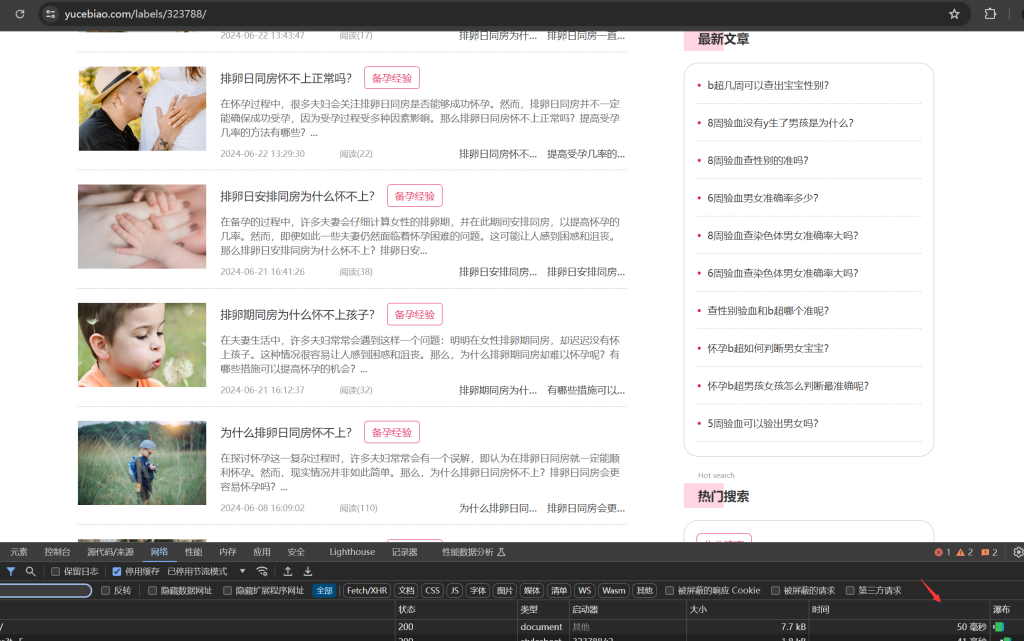
Task: Click the network filter text input field
Action: [x=45, y=591]
